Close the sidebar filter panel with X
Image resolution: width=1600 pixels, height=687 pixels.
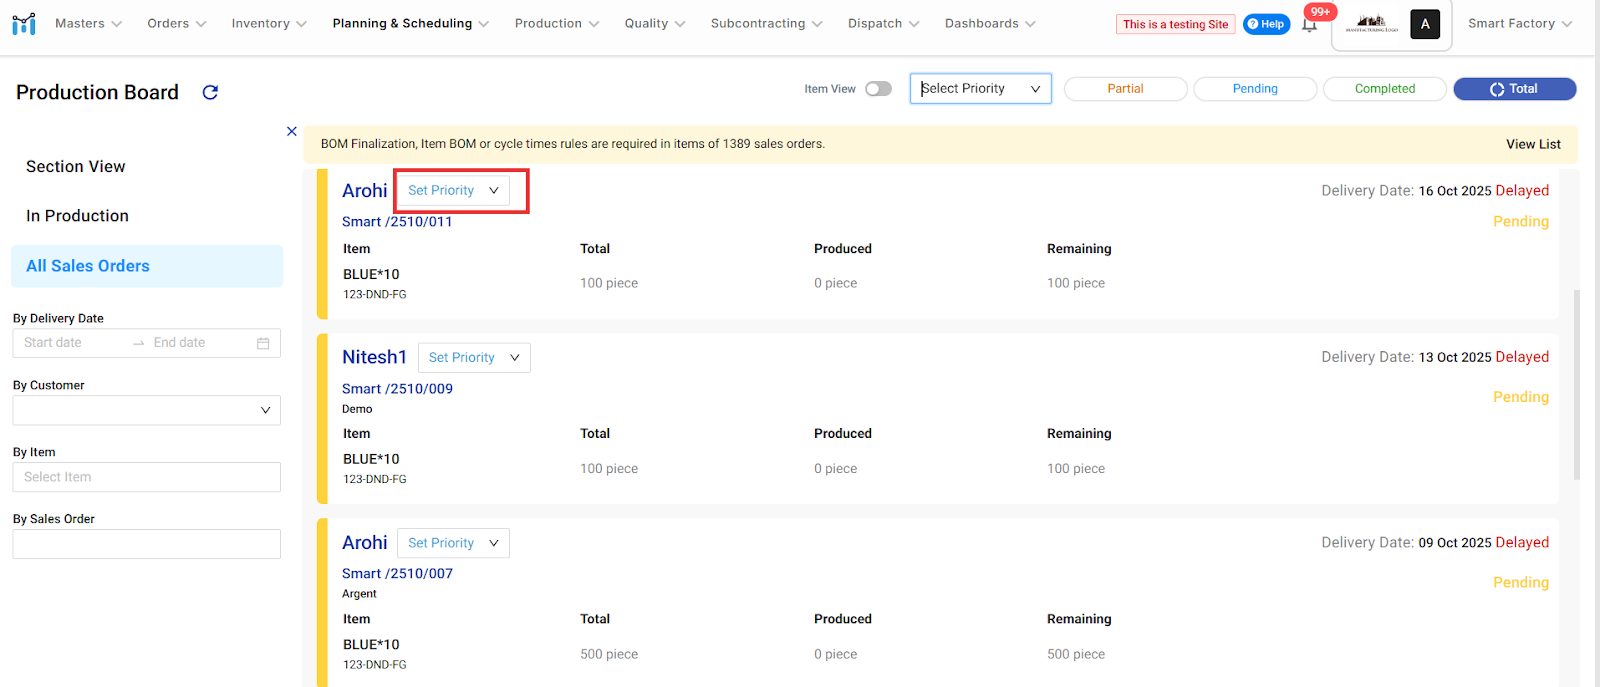(x=292, y=131)
